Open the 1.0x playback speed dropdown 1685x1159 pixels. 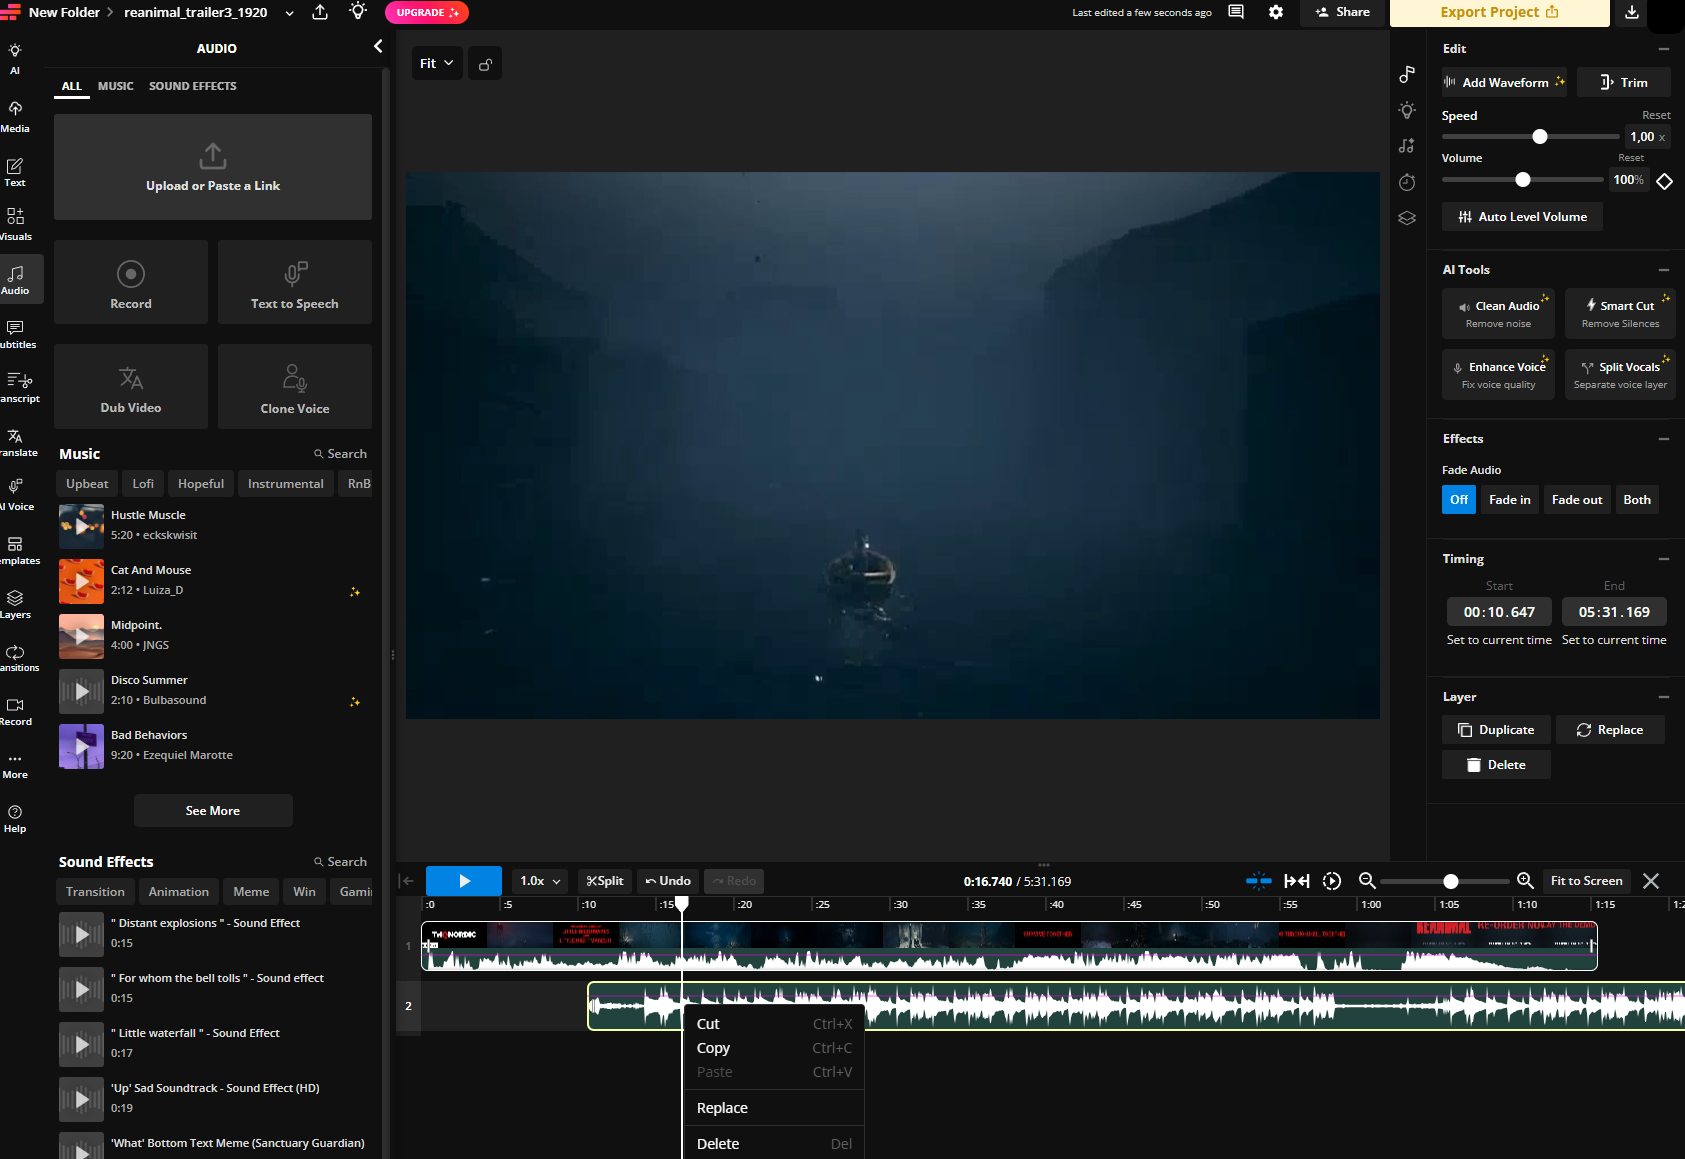pos(541,881)
